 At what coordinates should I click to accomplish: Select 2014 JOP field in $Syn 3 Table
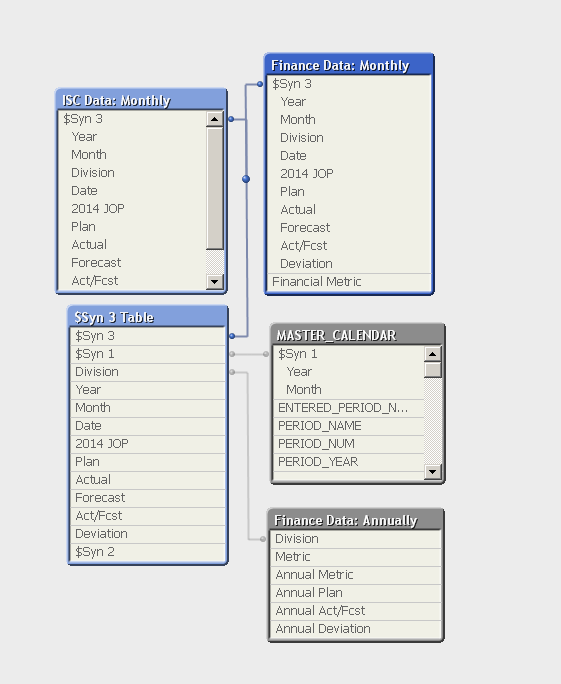148,444
